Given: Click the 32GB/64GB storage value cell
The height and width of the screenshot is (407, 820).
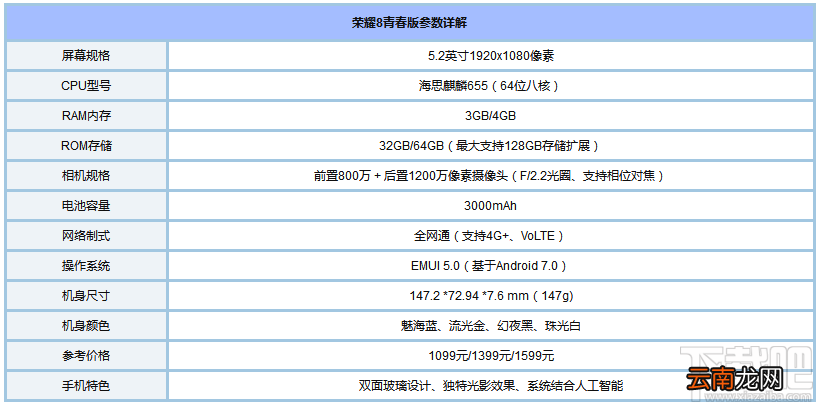Looking at the screenshot, I should pyautogui.click(x=491, y=146).
